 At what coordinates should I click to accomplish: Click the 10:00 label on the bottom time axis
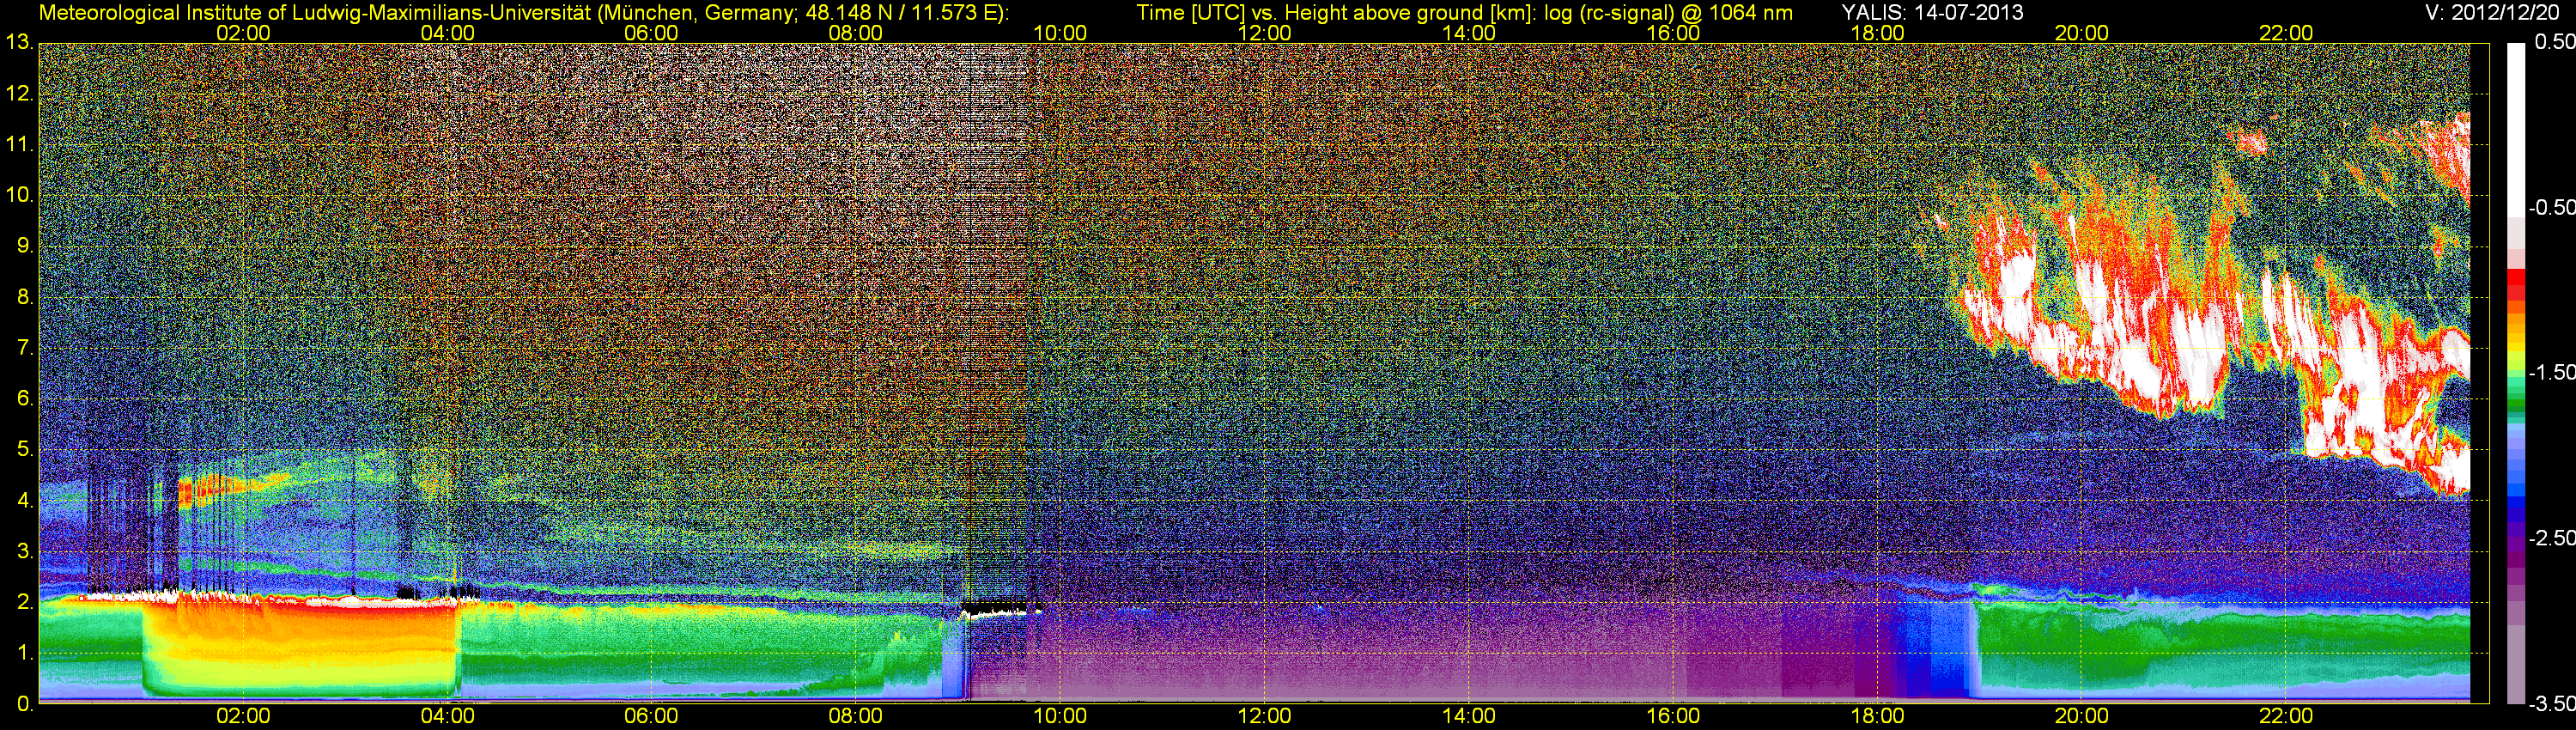[x=1060, y=716]
